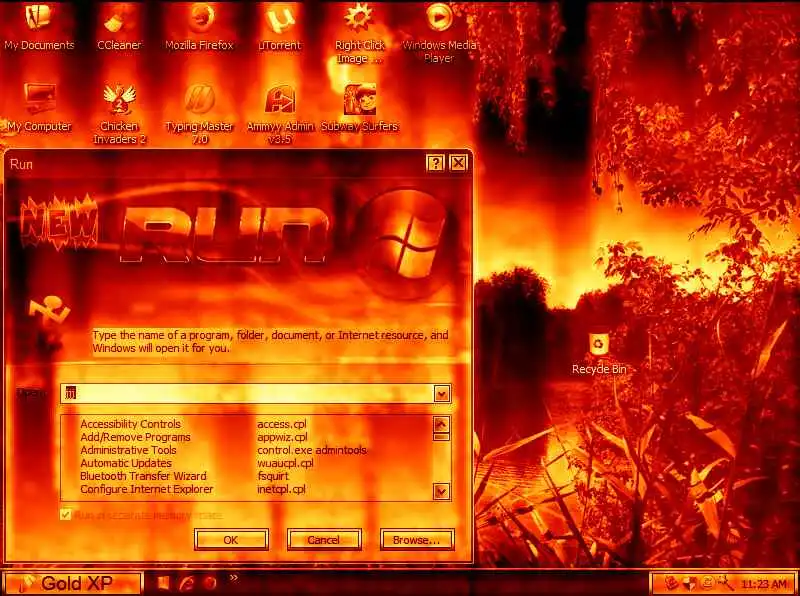
Task: Select the Add/Remove Programs entry
Action: coord(135,437)
